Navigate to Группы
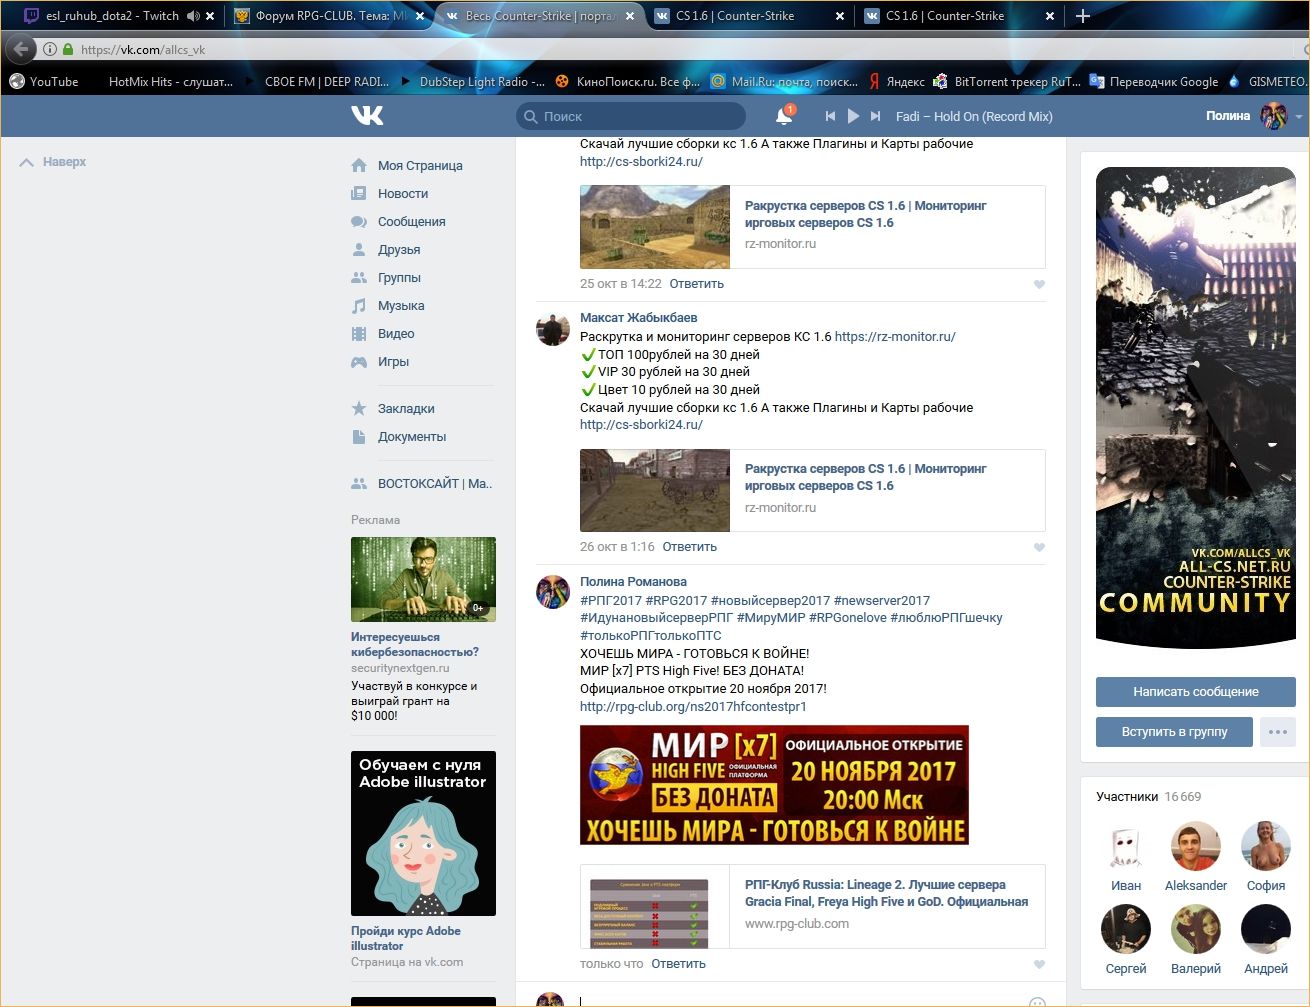The height and width of the screenshot is (1007, 1310). [x=399, y=277]
